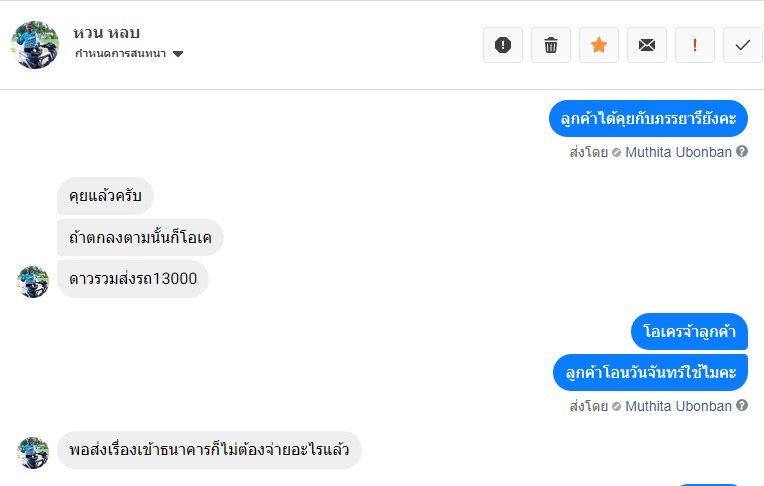The width and height of the screenshot is (764, 486).
Task: Click avatar next to พอส่งเรื่องเข้าธนาคาร message
Action: coord(33,452)
